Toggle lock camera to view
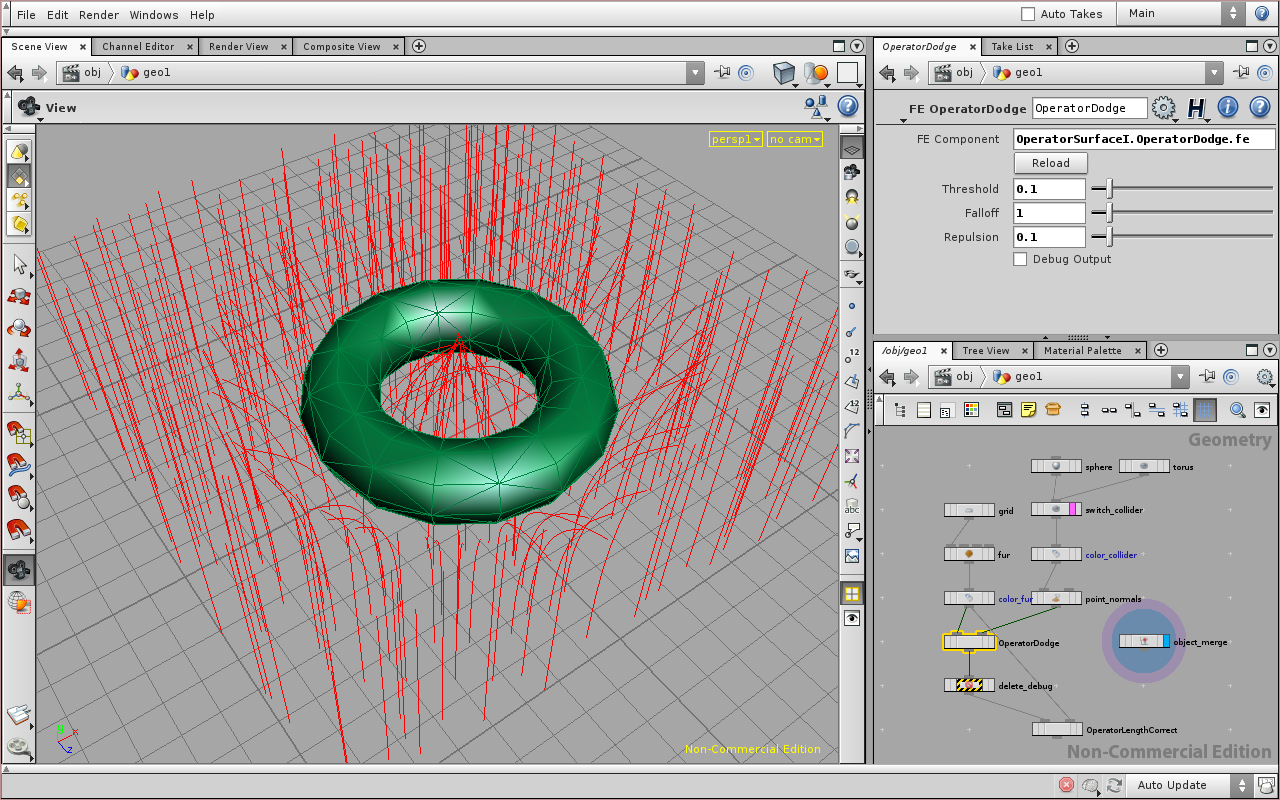 852,172
